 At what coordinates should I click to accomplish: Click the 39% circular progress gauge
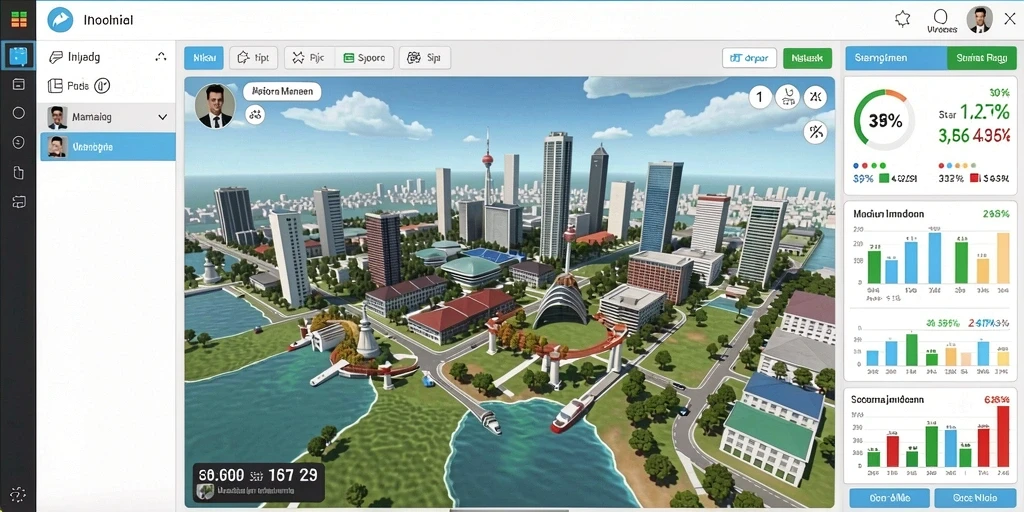(x=884, y=120)
